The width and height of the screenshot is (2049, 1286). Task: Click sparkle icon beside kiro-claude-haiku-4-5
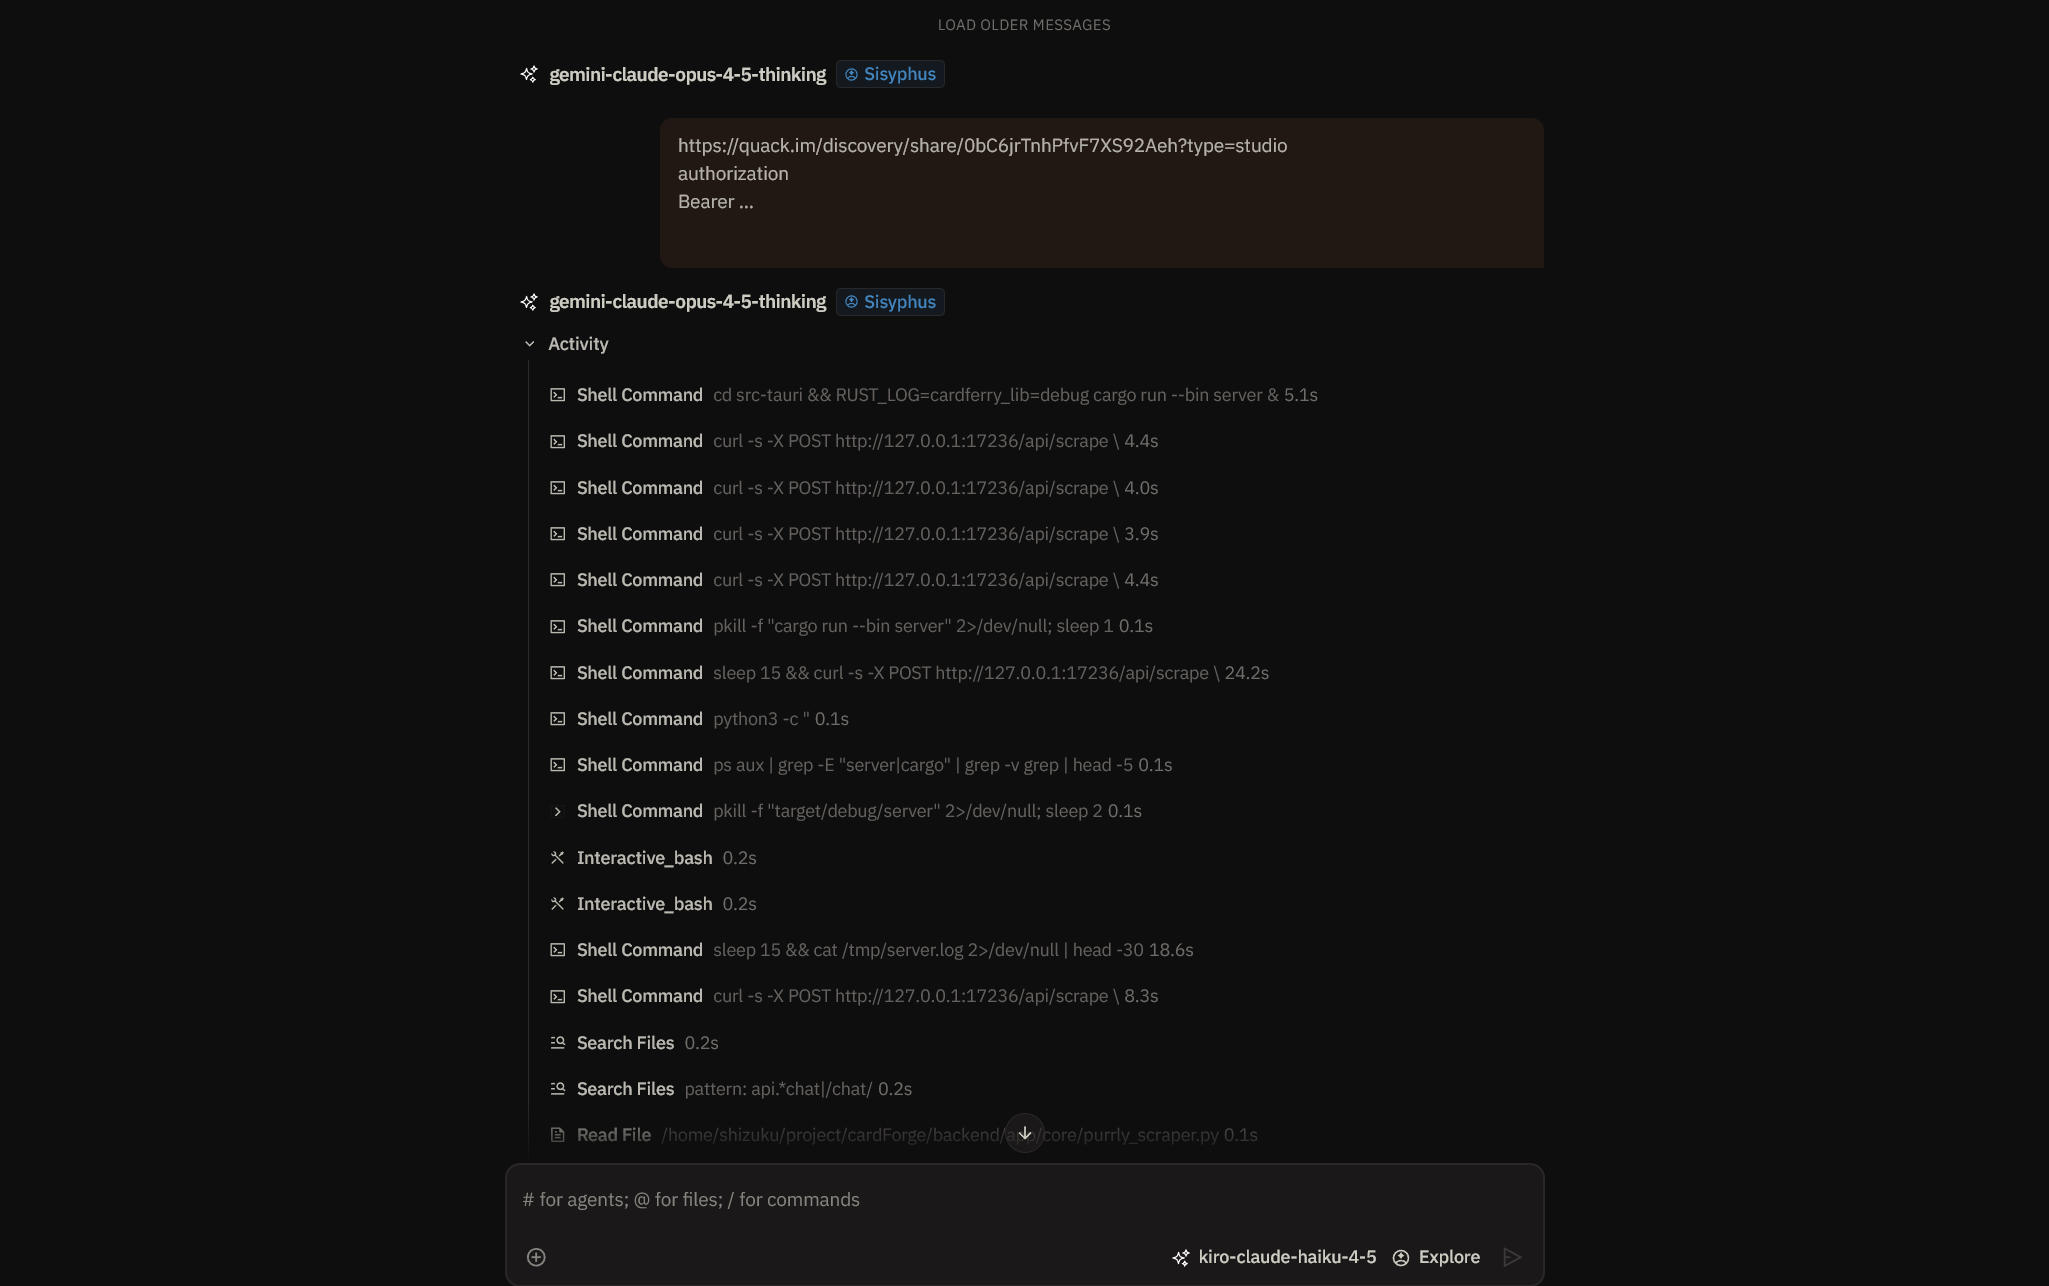(1181, 1257)
